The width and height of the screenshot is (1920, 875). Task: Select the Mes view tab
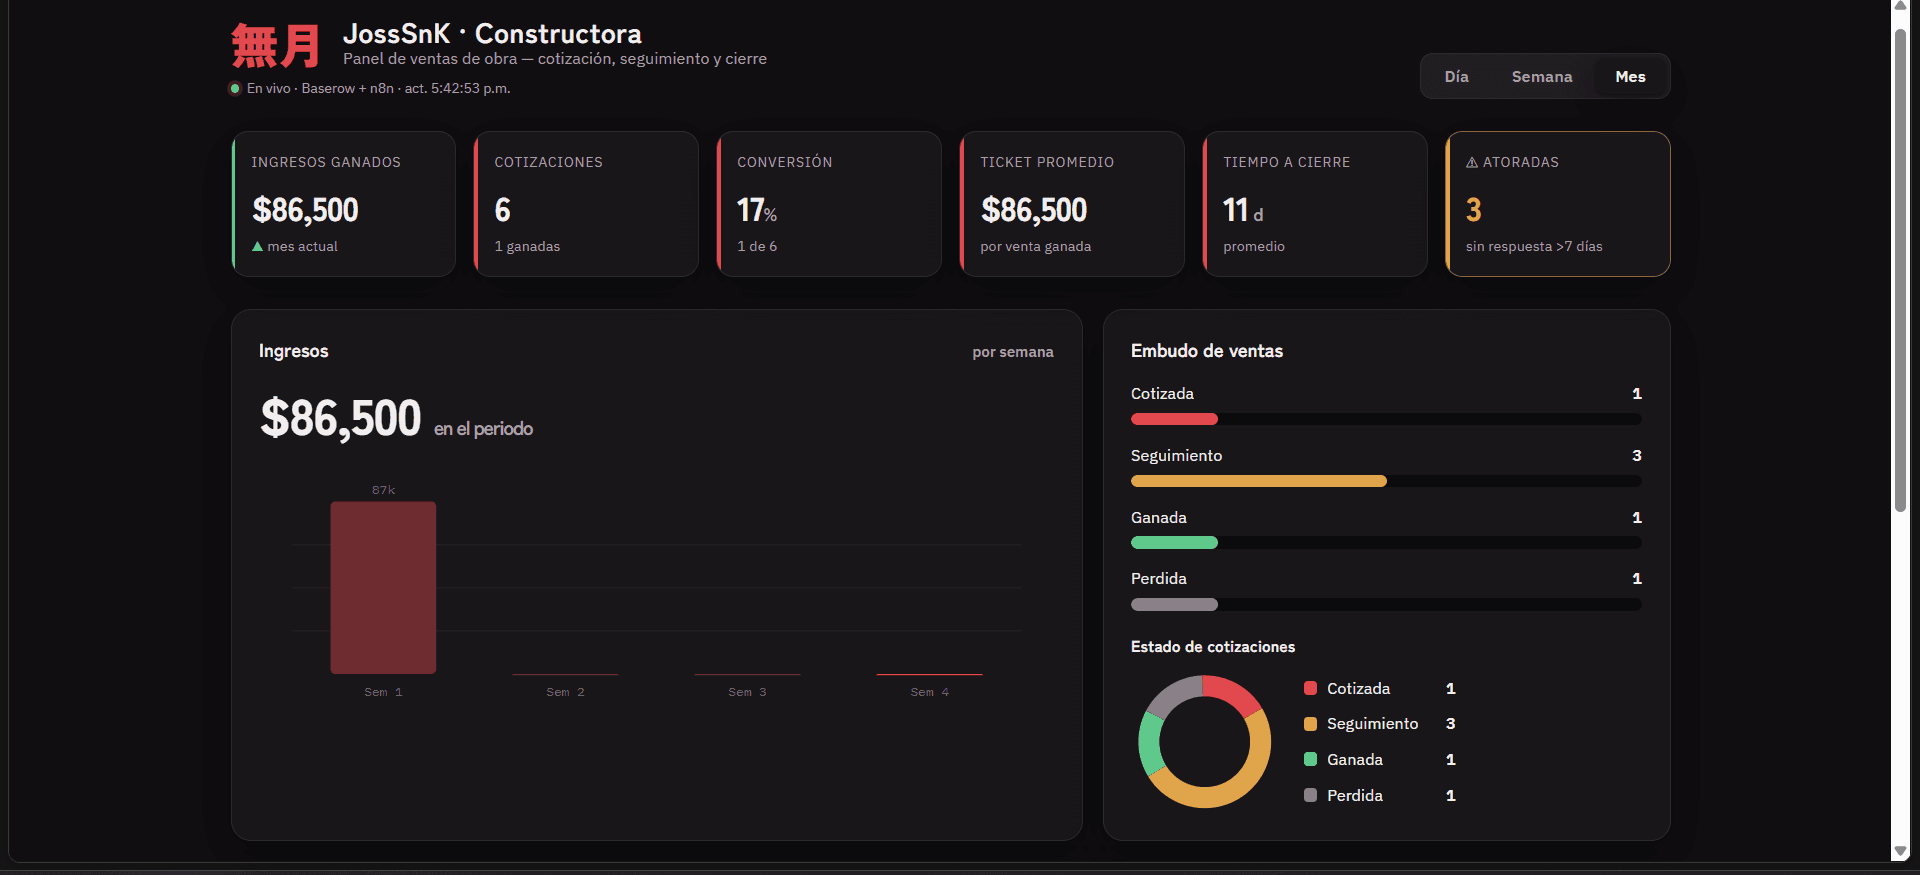1630,77
